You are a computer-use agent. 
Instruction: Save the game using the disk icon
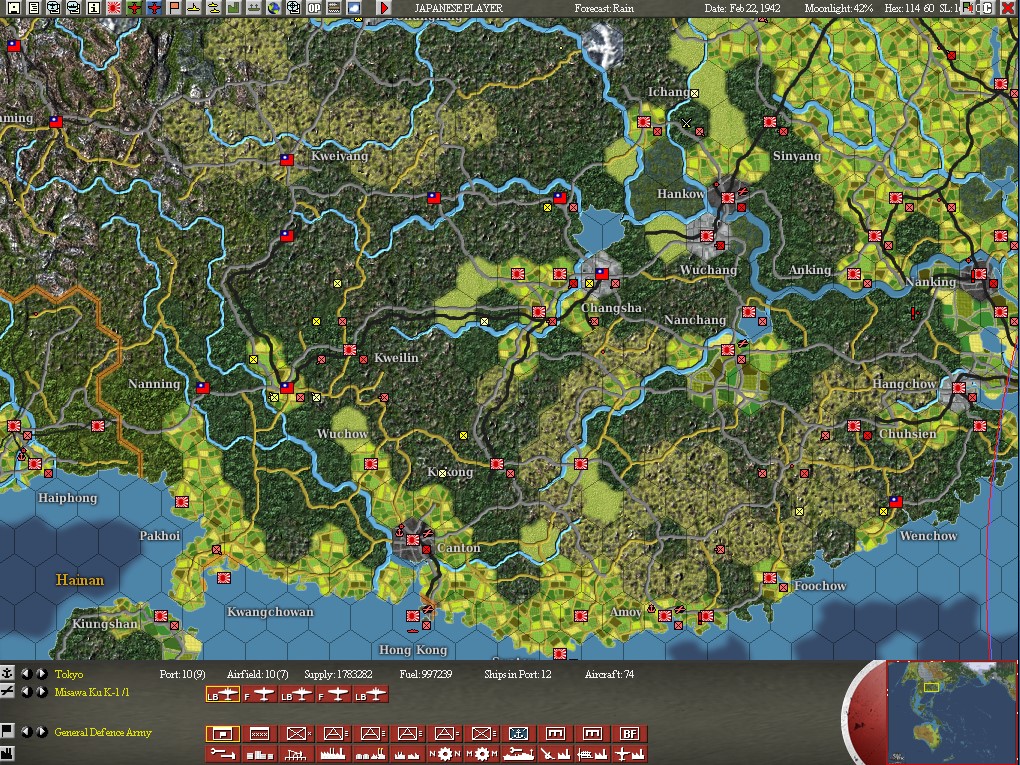click(14, 8)
